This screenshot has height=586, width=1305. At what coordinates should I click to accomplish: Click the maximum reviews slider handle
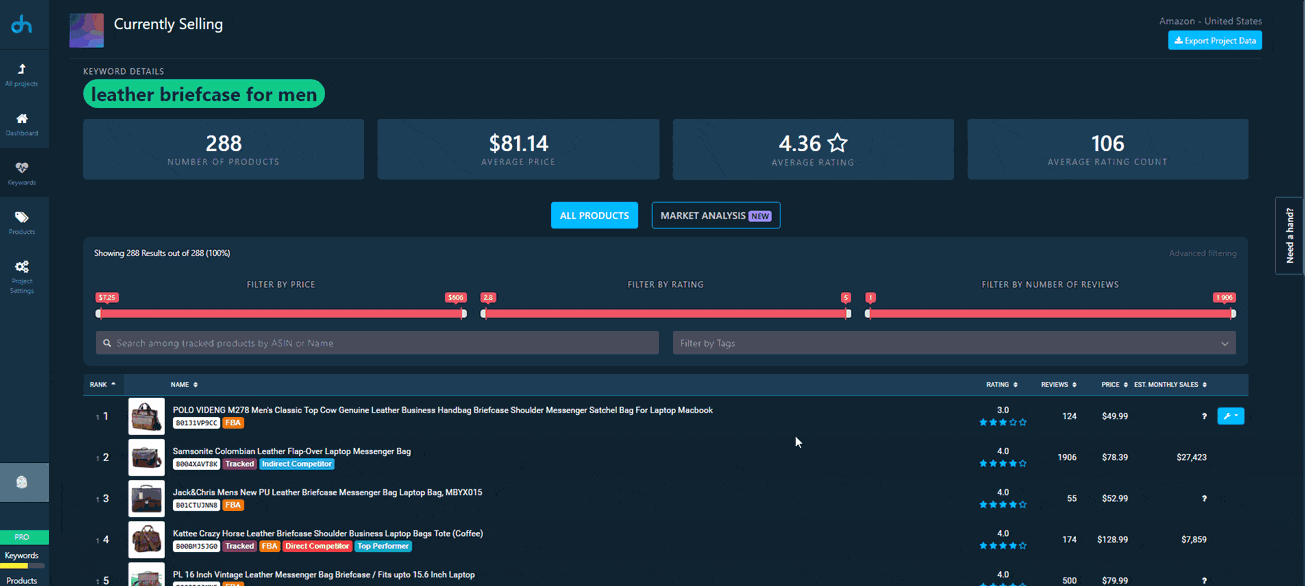[1233, 314]
